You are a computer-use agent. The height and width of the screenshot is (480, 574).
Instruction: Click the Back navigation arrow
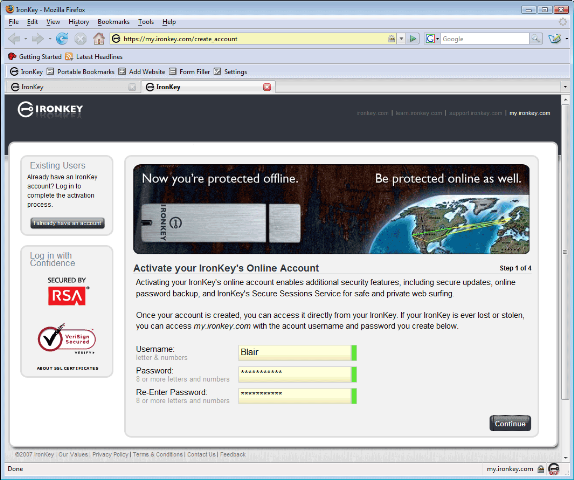(x=14, y=38)
